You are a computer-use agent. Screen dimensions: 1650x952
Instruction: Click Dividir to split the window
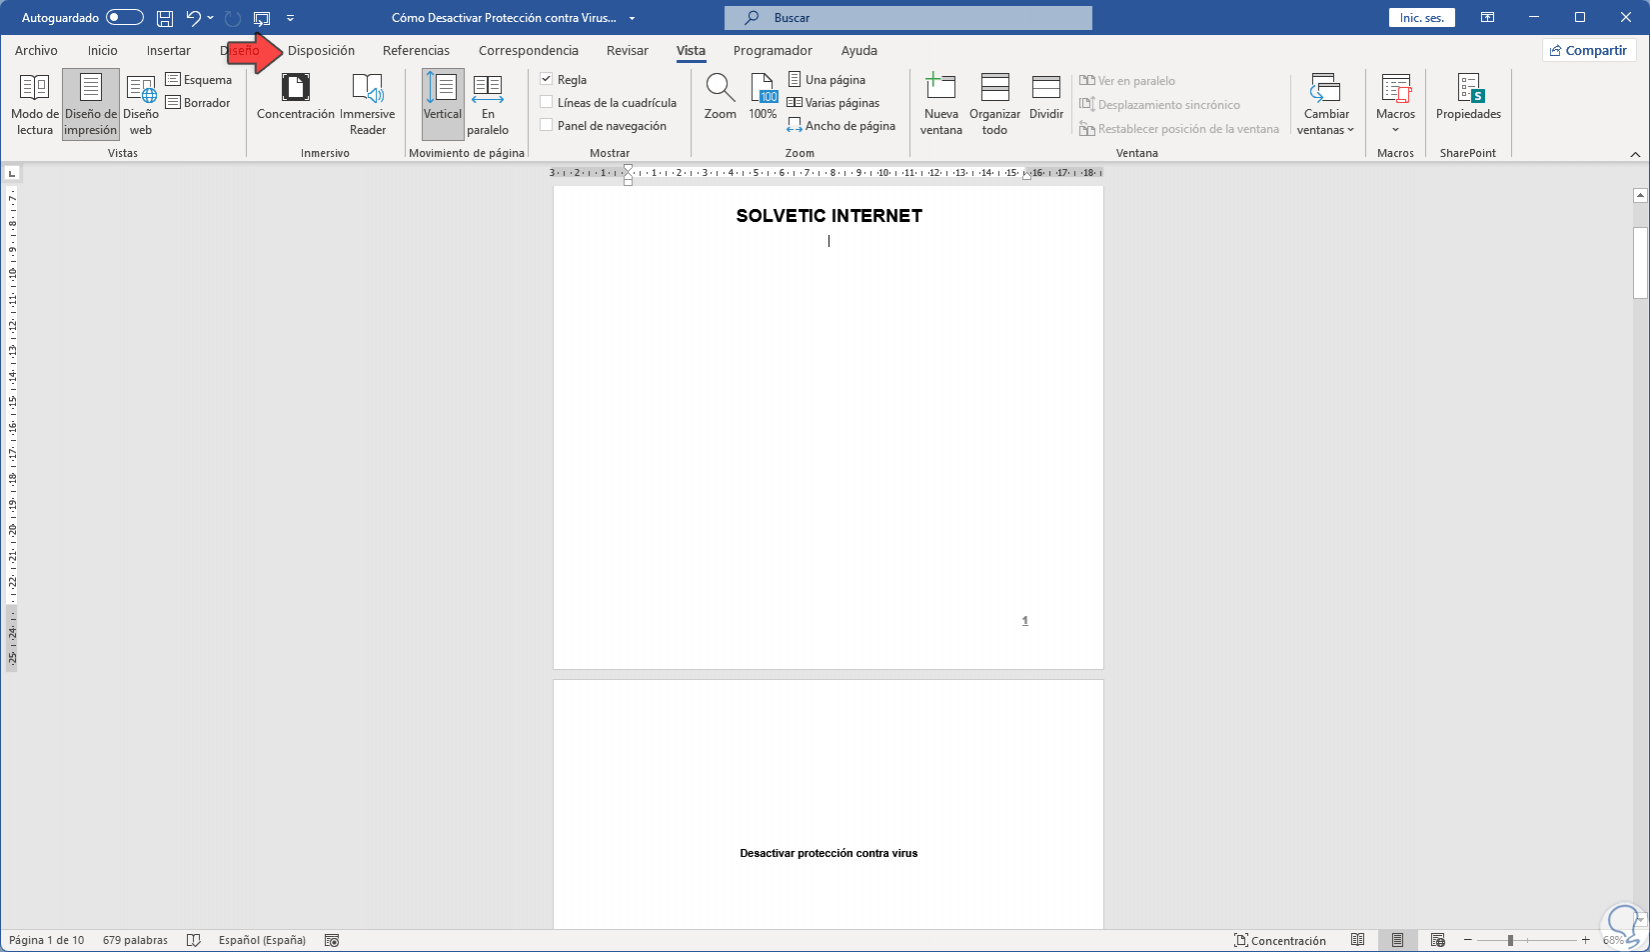coord(1046,97)
